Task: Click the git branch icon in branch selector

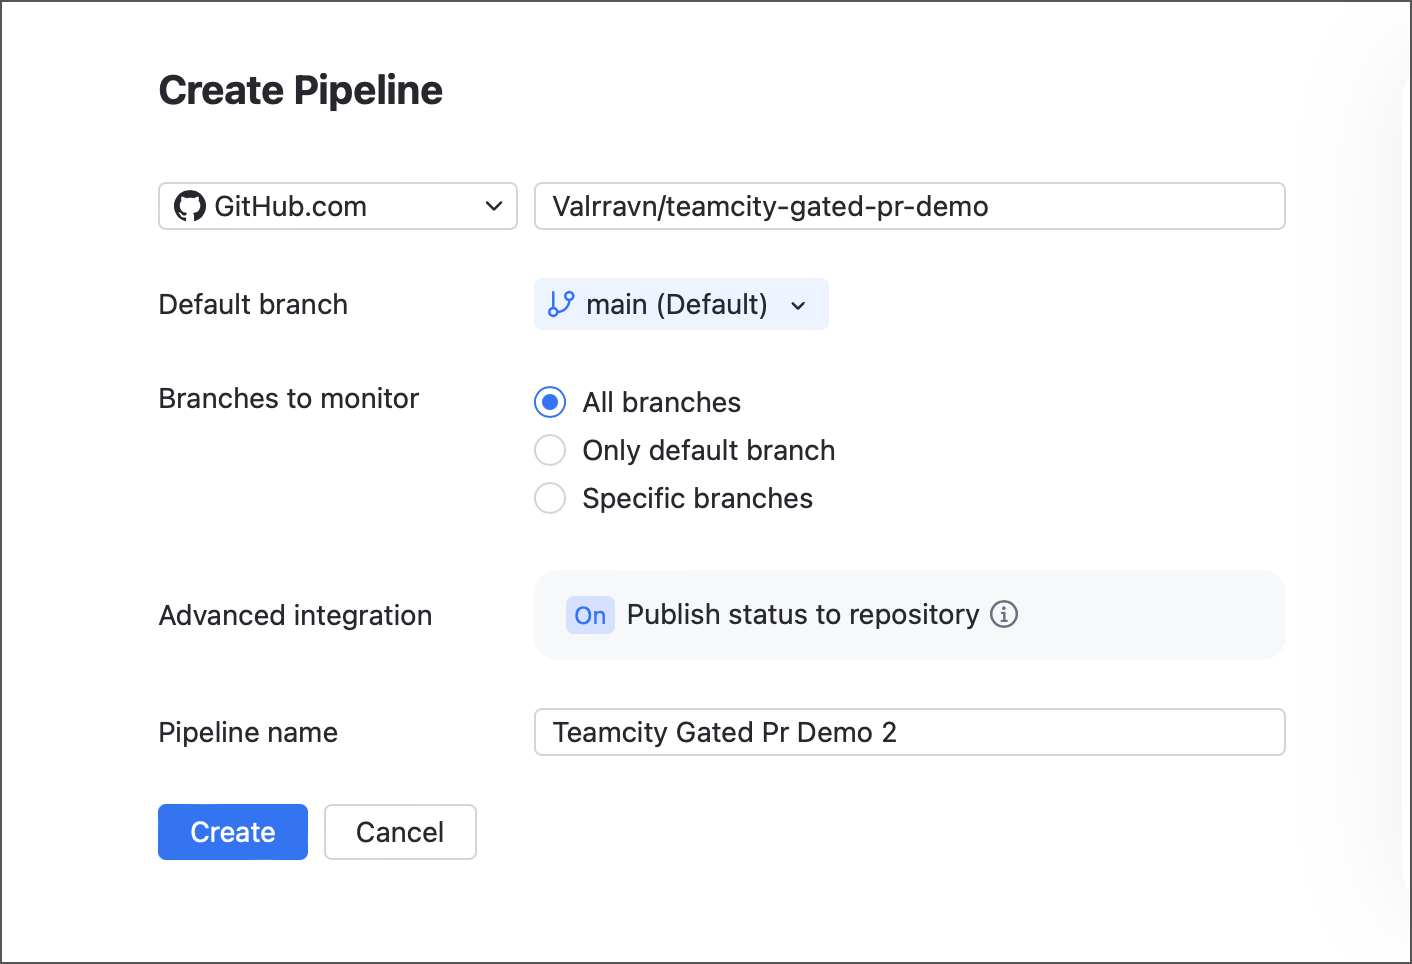Action: coord(561,304)
